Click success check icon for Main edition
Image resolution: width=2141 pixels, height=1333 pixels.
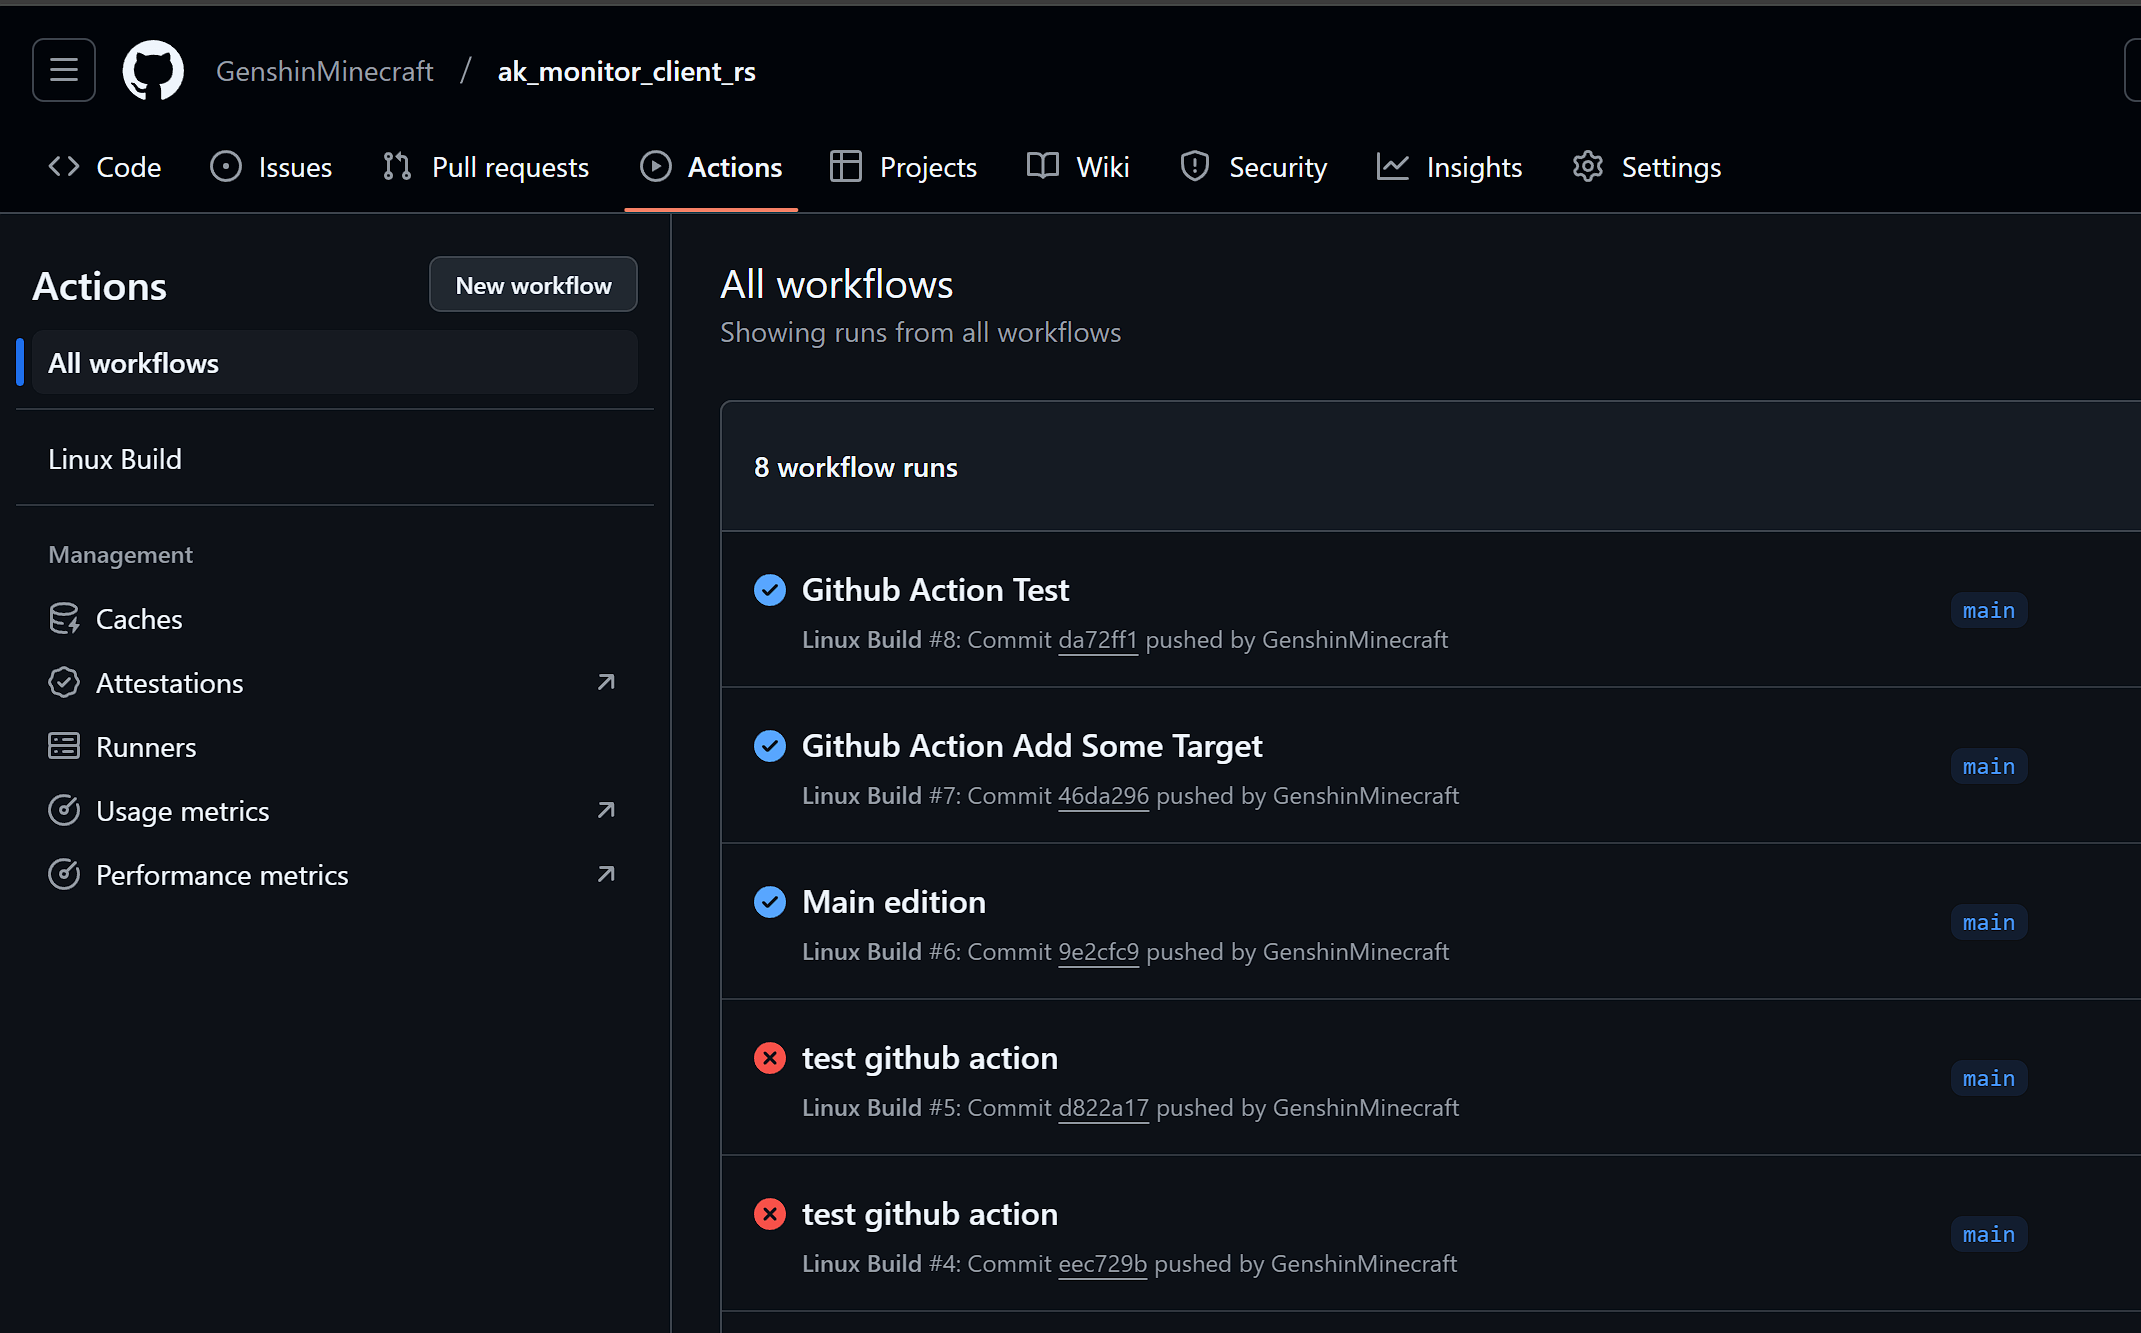769,902
